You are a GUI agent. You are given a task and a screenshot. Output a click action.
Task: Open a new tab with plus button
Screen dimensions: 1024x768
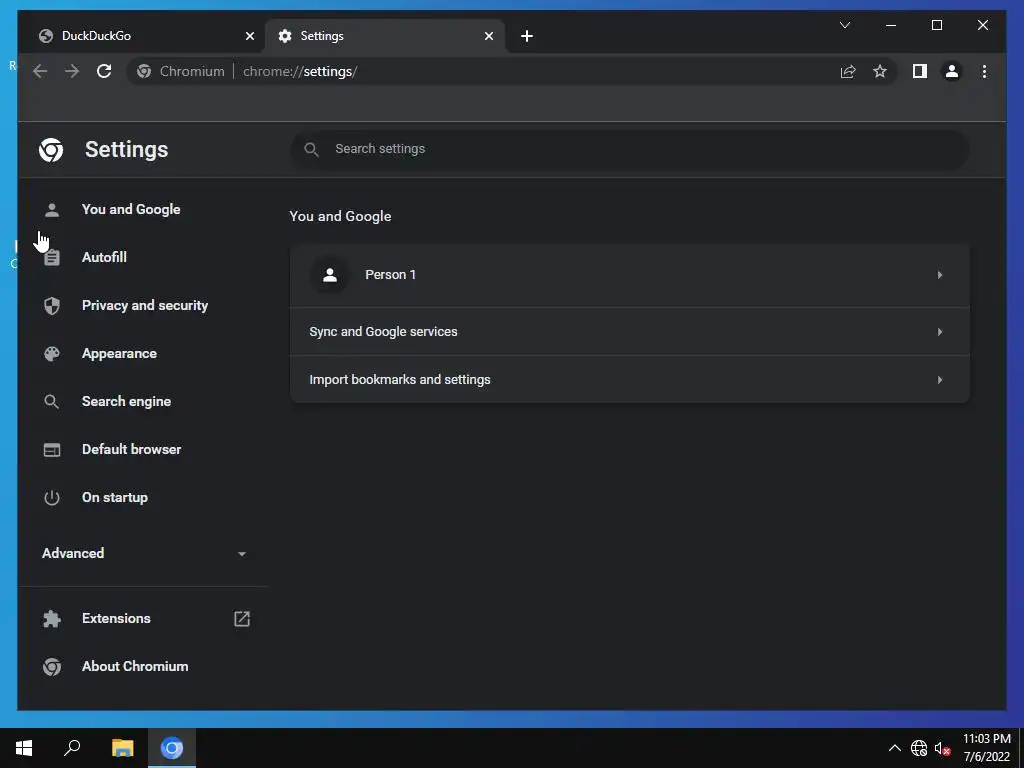point(527,36)
